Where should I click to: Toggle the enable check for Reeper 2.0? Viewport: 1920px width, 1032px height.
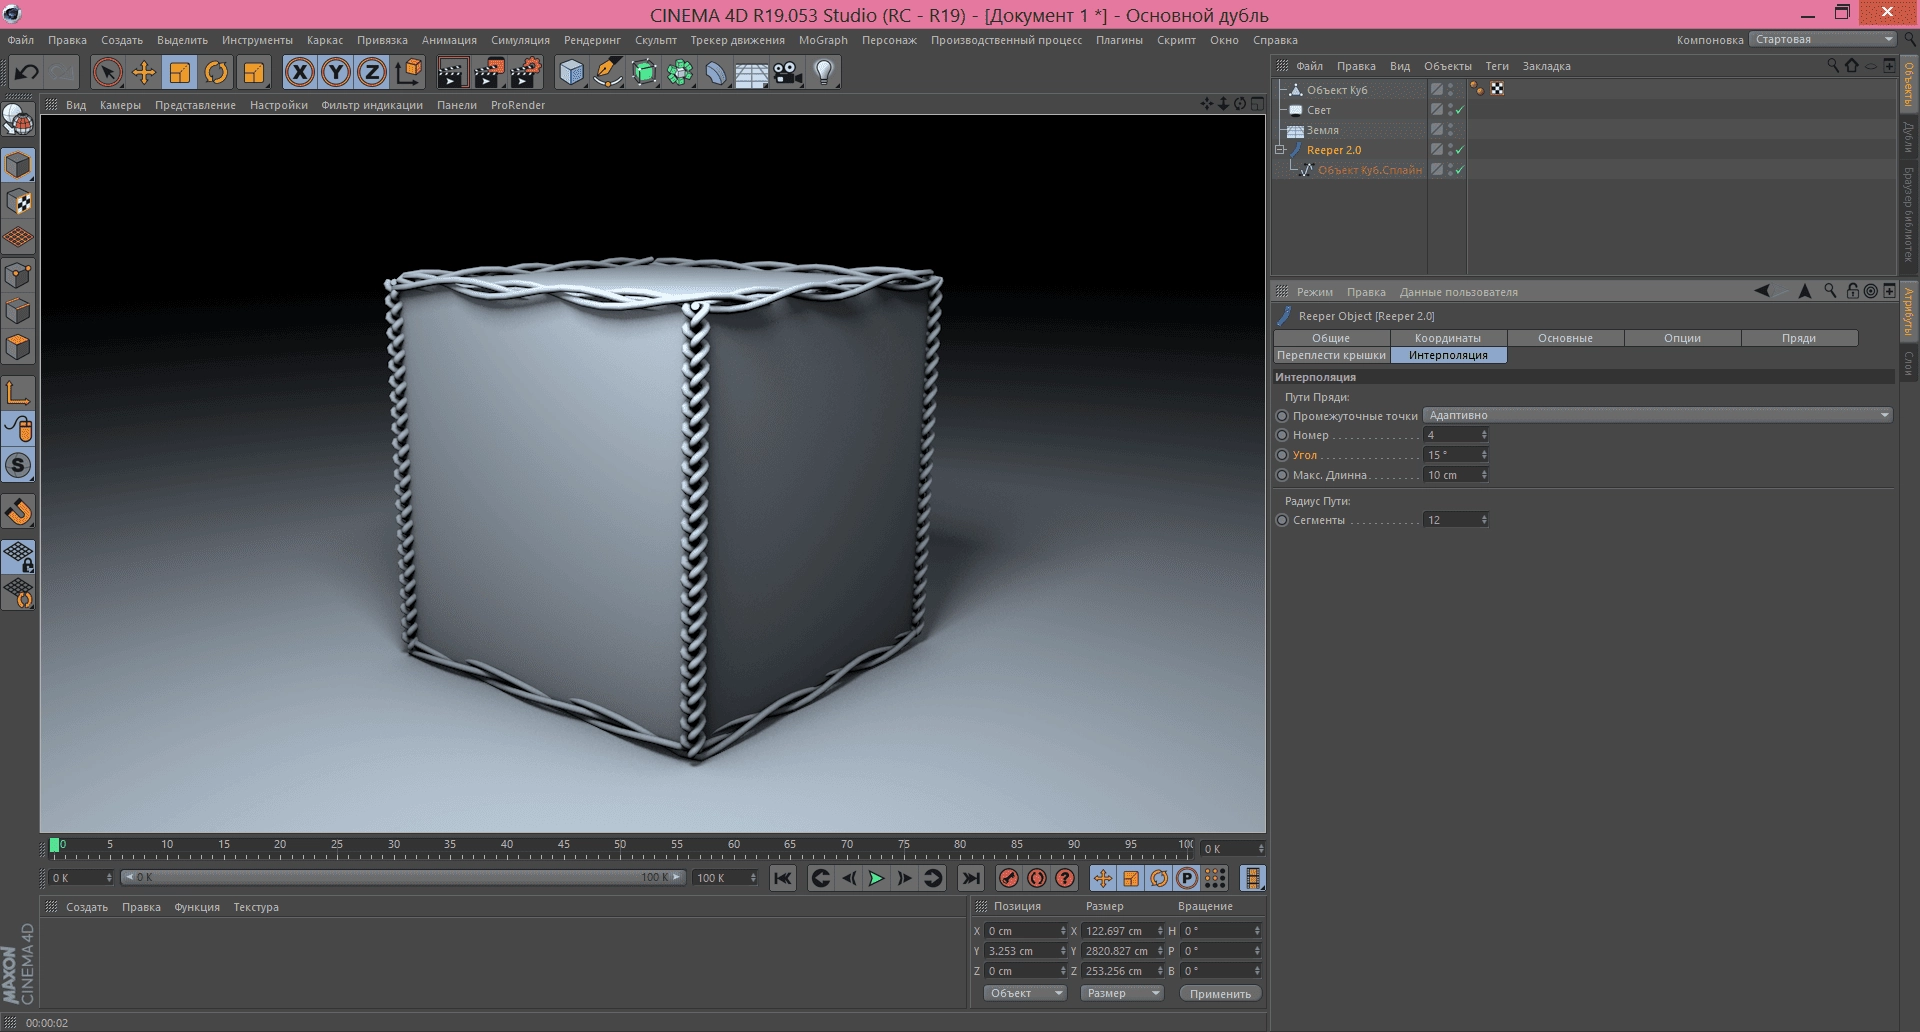point(1459,150)
